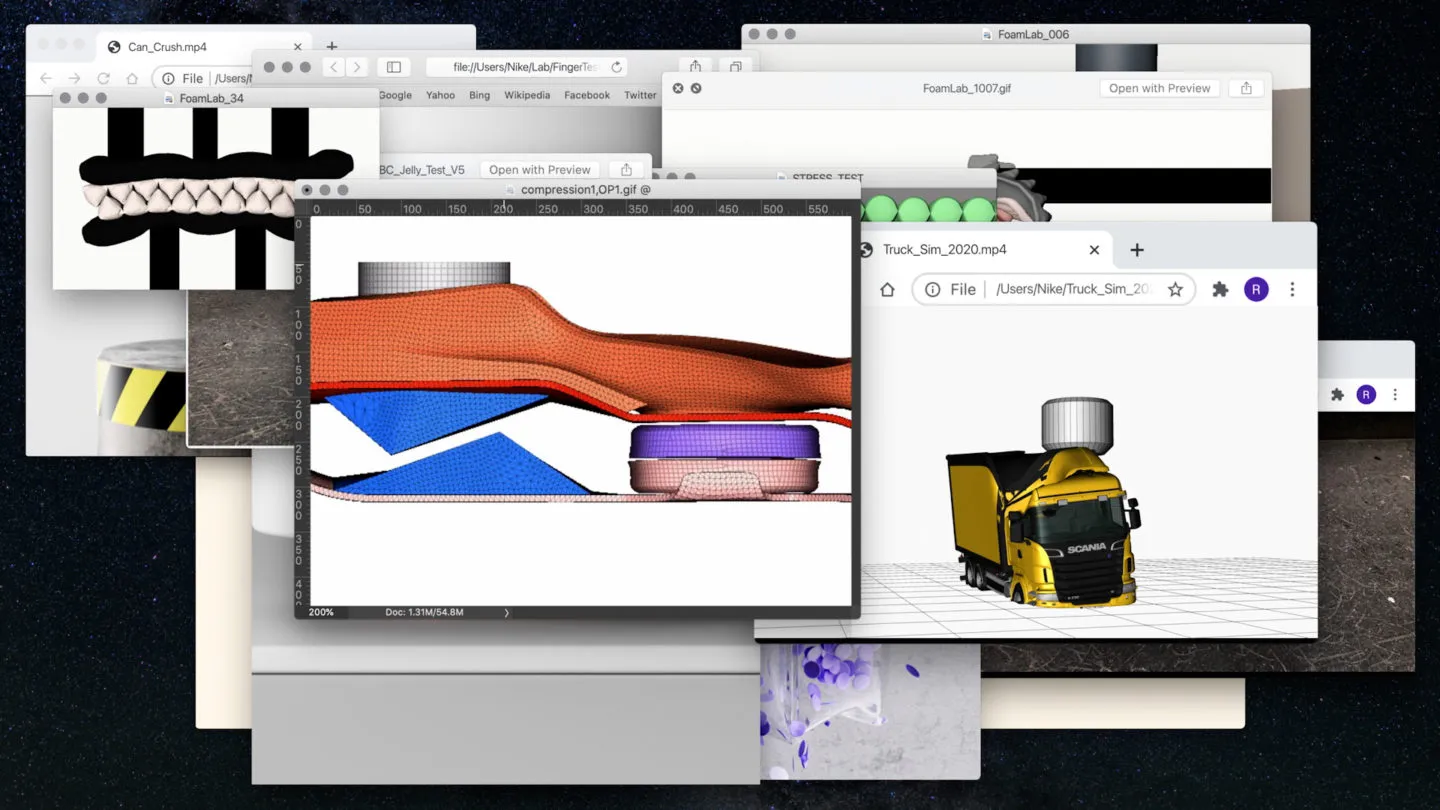The width and height of the screenshot is (1440, 810).
Task: Close the Truck_Sim_2020.mp4 tab
Action: coord(1094,250)
